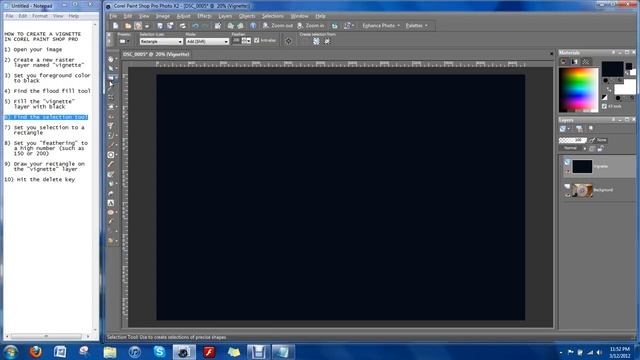Click the Layers palette opacity slider
This screenshot has width=640, height=360.
573,140
